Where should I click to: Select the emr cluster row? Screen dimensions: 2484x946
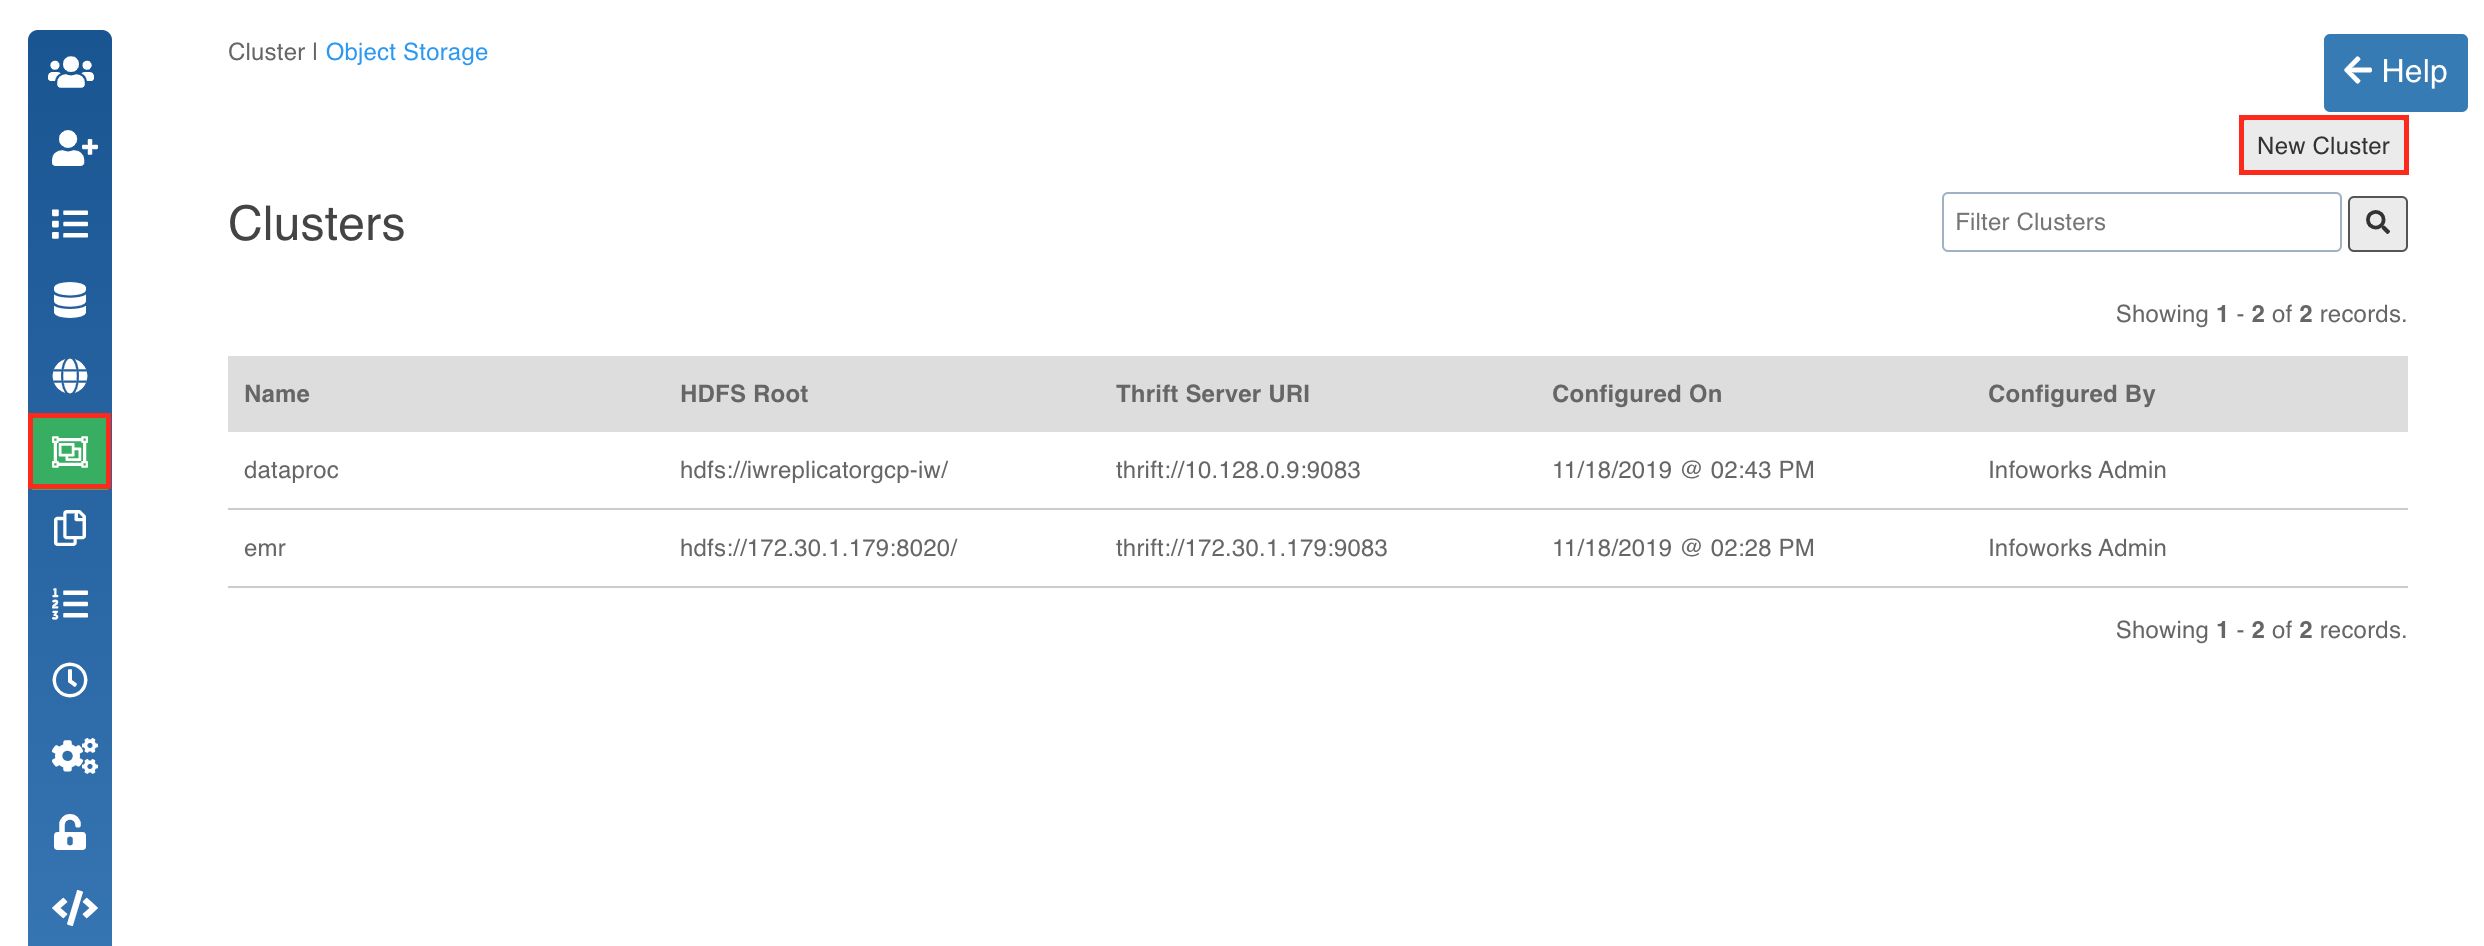coord(1317,548)
